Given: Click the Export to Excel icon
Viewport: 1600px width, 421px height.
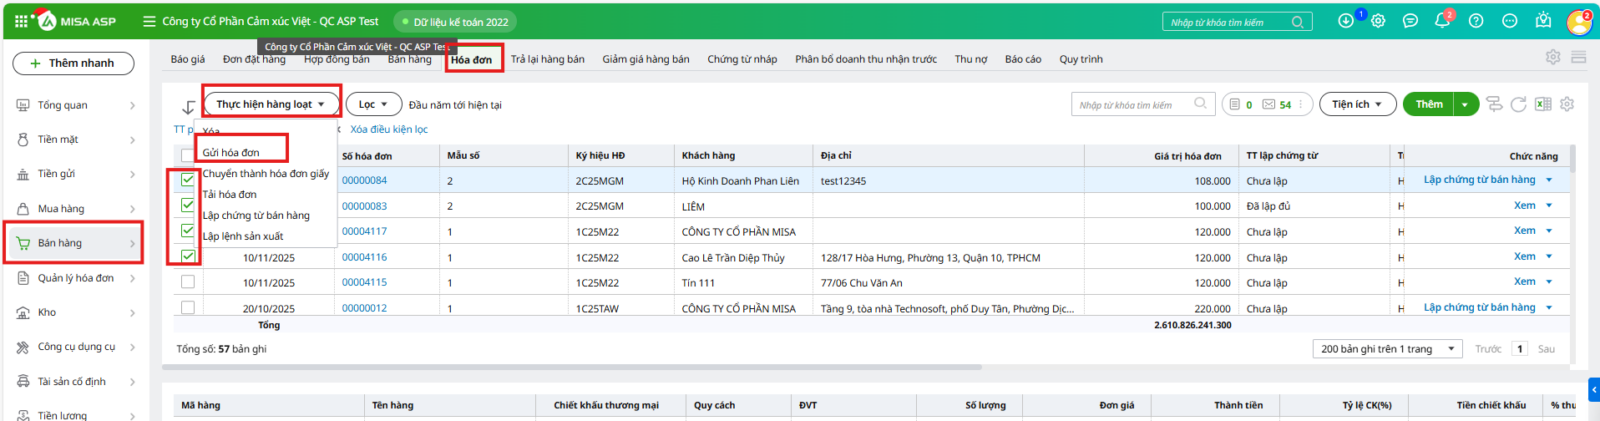Looking at the screenshot, I should tap(1543, 104).
